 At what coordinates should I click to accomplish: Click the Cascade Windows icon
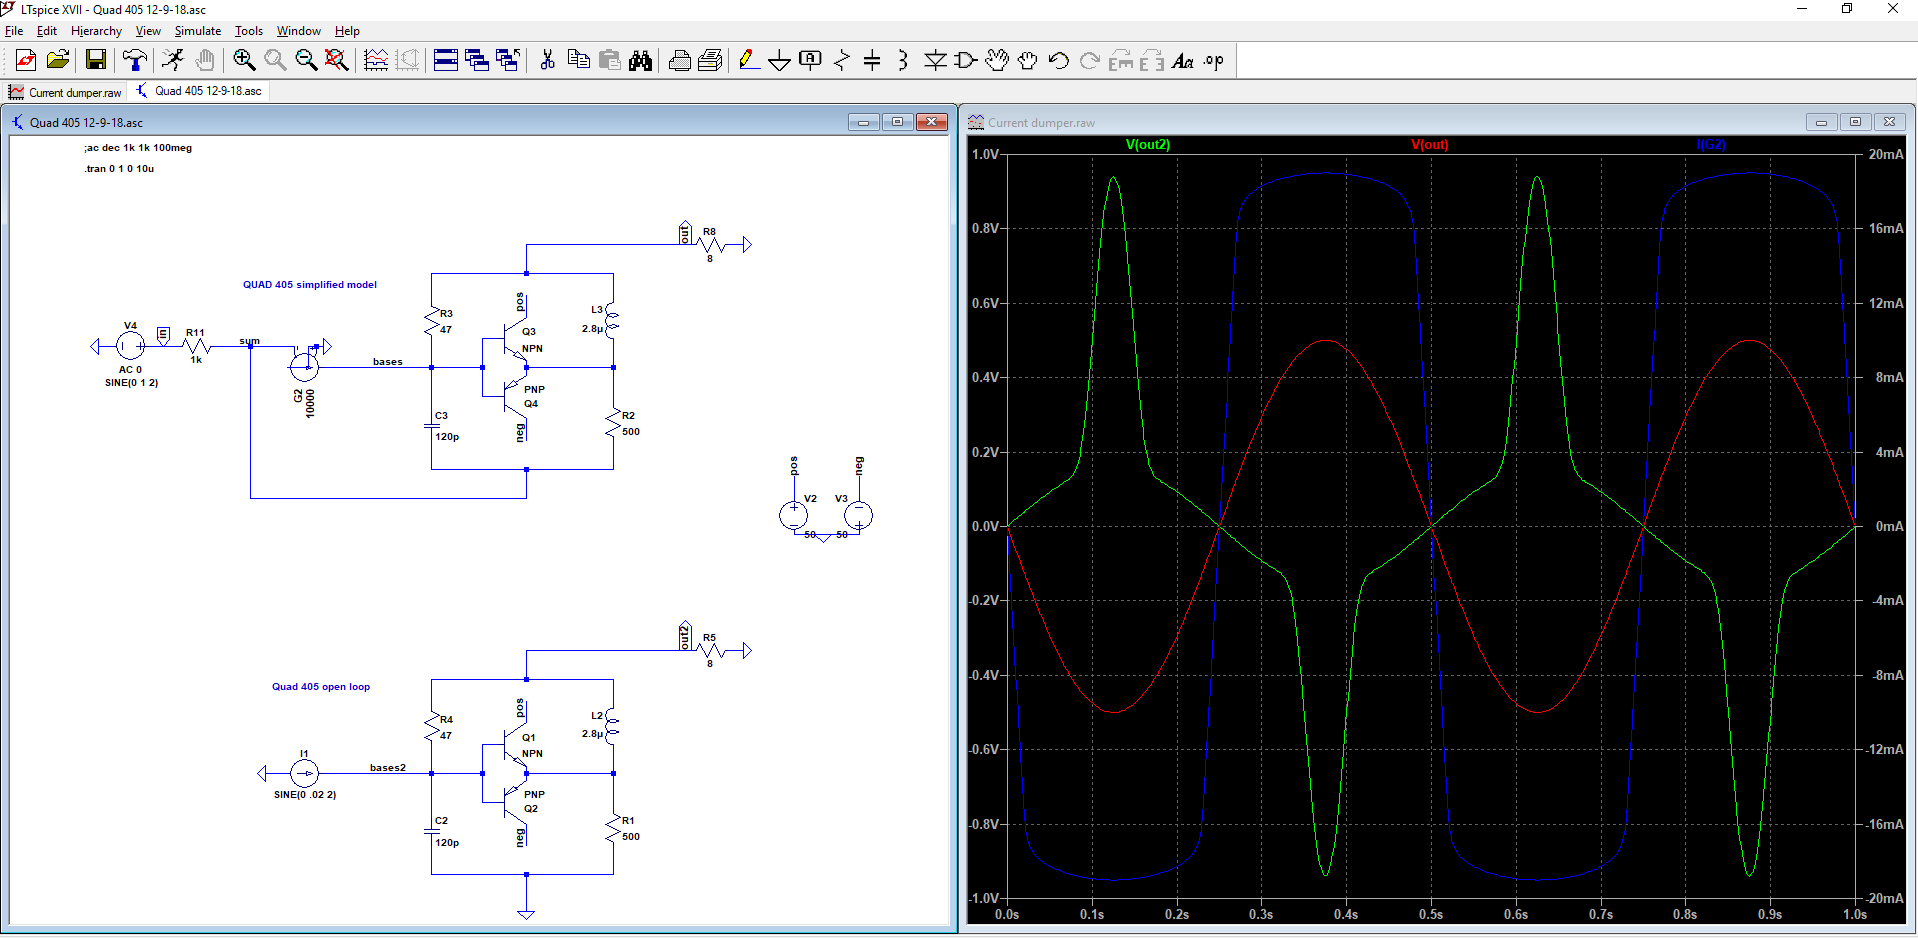(x=477, y=61)
